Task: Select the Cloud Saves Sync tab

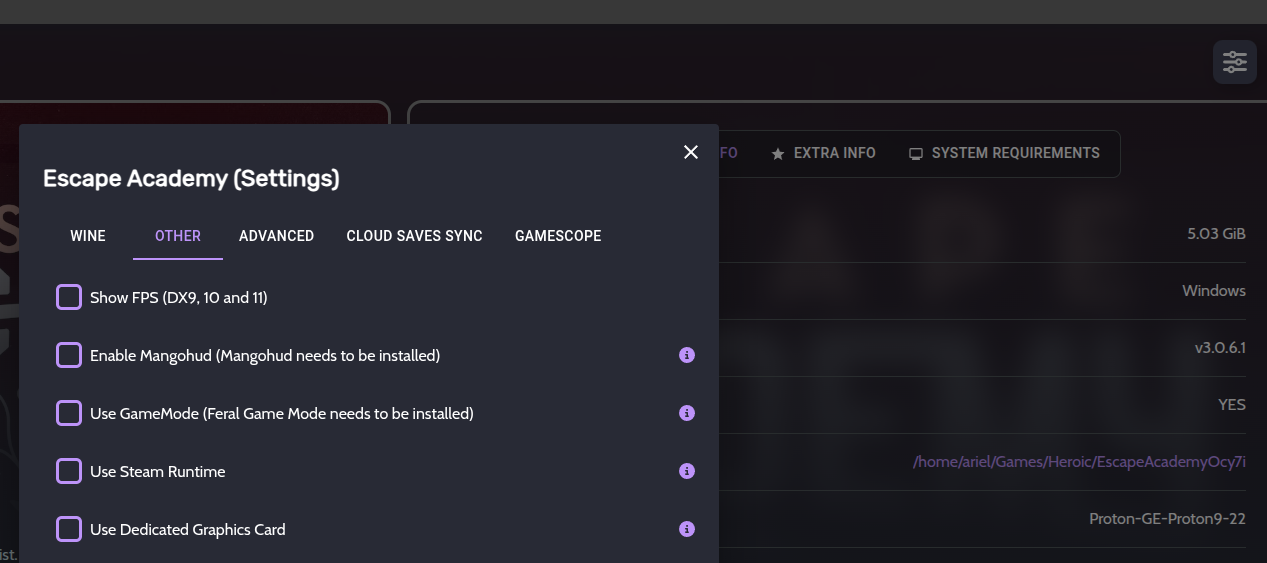Action: (x=415, y=236)
